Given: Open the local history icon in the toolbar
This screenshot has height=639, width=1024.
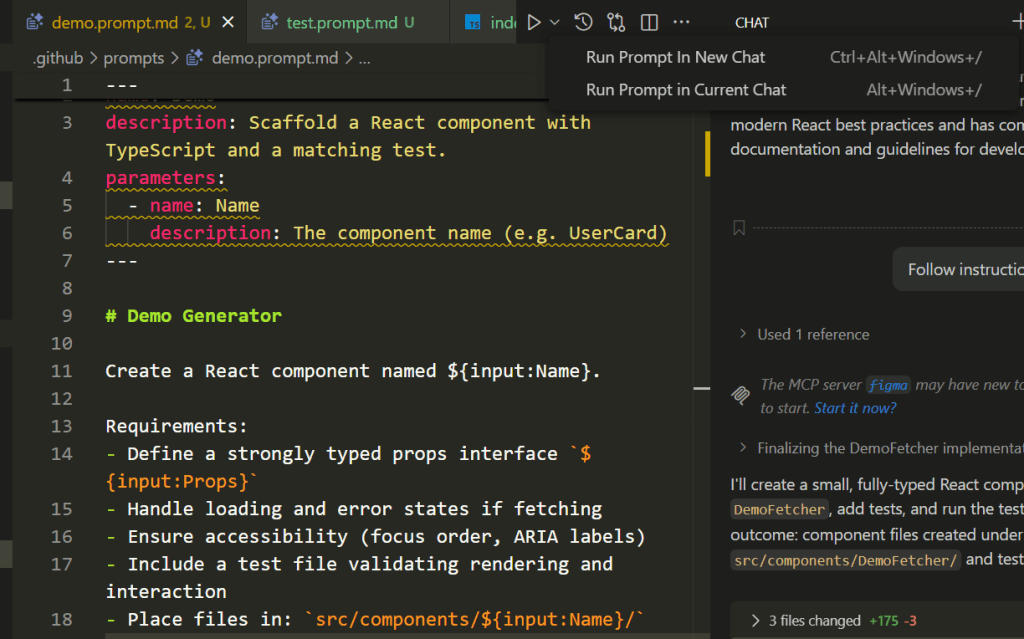Looking at the screenshot, I should tap(581, 21).
